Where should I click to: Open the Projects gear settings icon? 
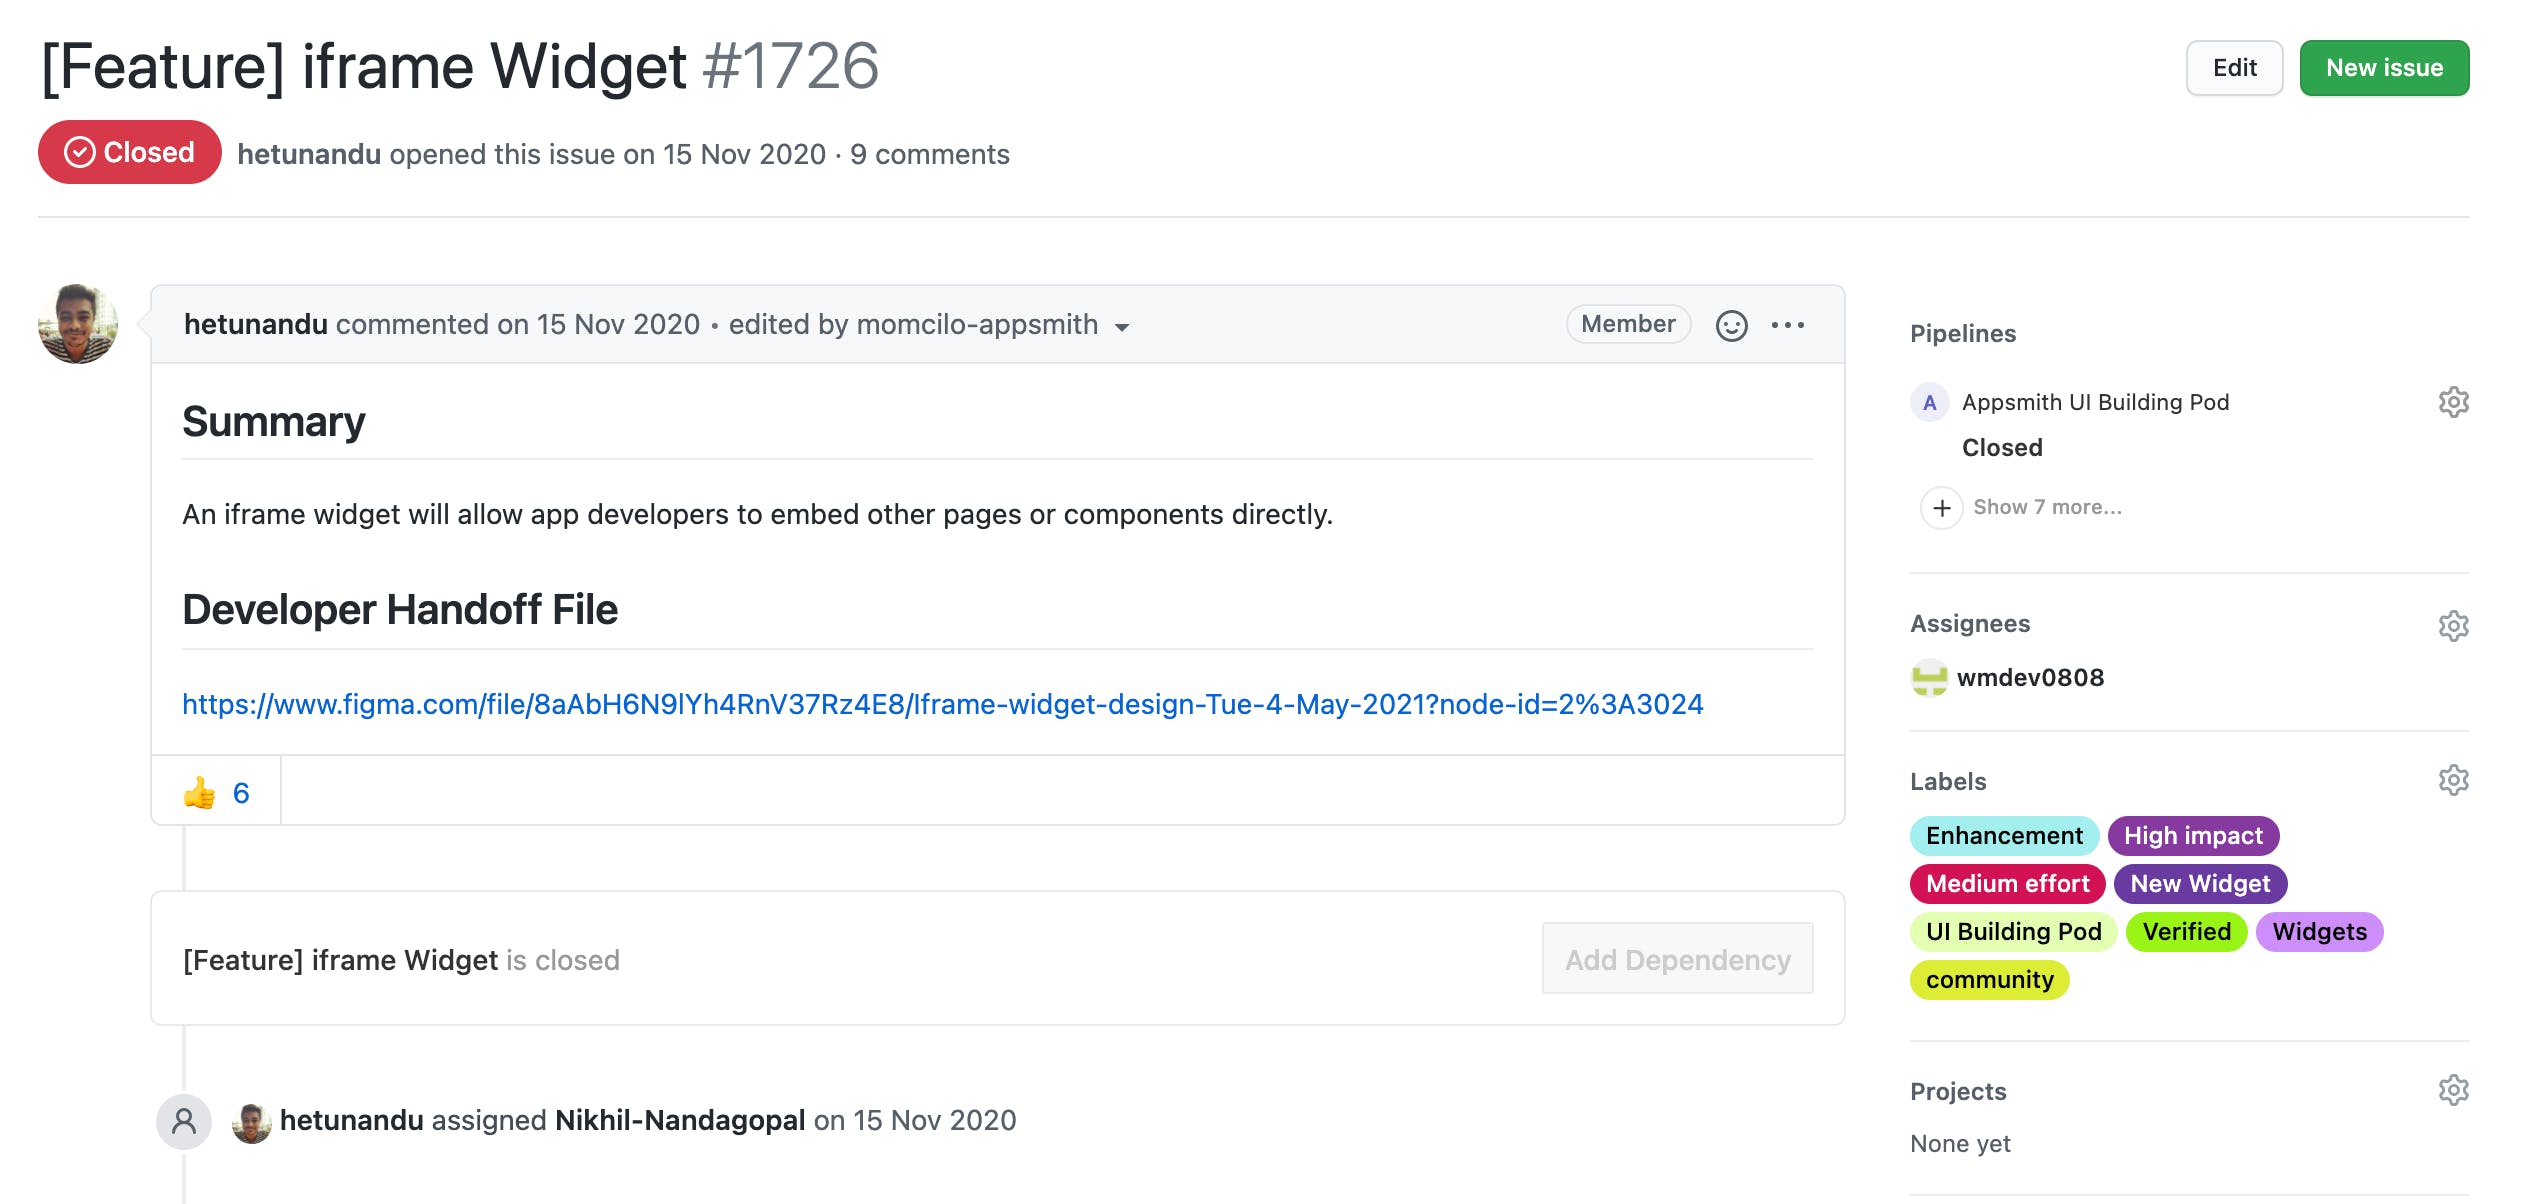pos(2453,1090)
